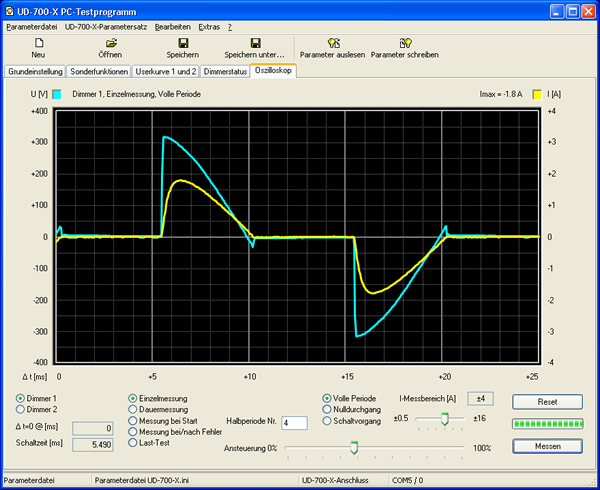Open the Extras menu

[x=208, y=26]
